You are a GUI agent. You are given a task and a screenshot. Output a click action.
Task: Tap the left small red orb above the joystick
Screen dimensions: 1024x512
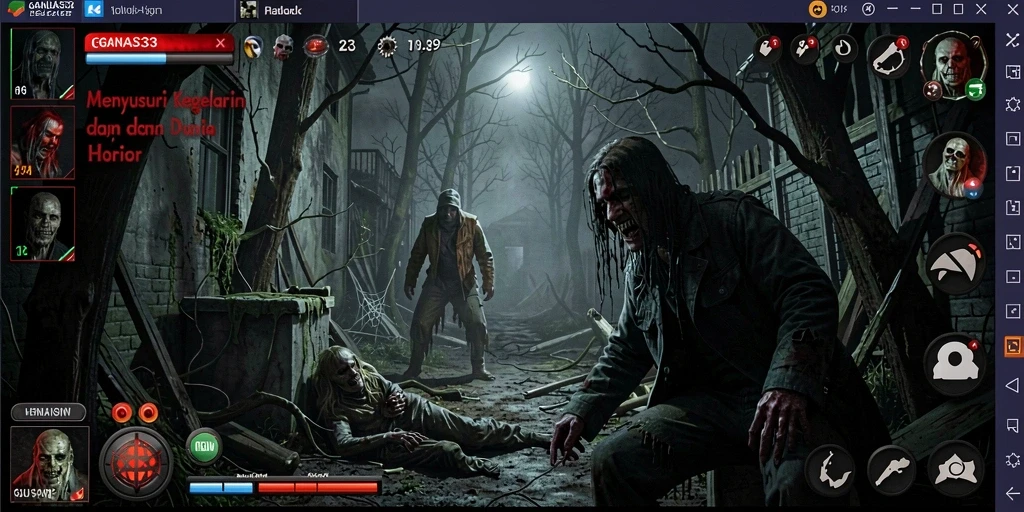click(x=122, y=412)
